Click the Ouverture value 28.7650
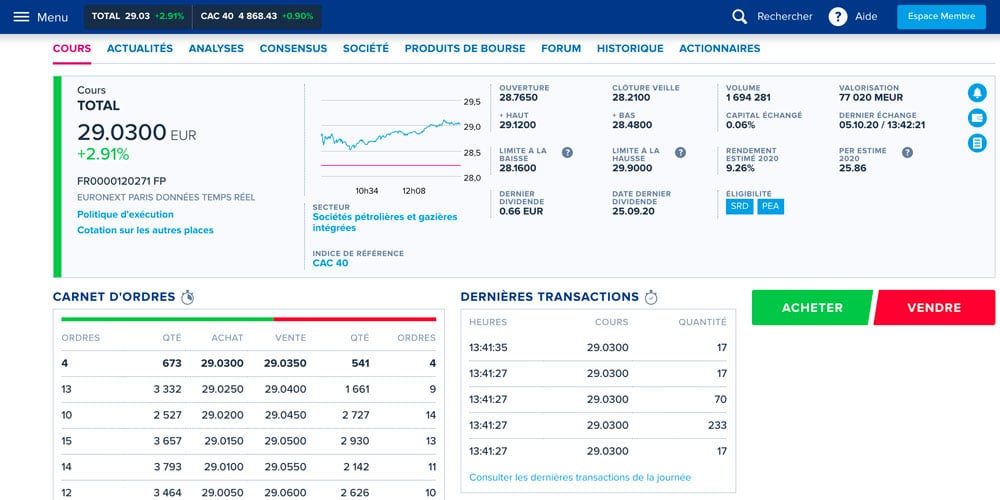Screen dimensions: 1000x500 click(518, 98)
